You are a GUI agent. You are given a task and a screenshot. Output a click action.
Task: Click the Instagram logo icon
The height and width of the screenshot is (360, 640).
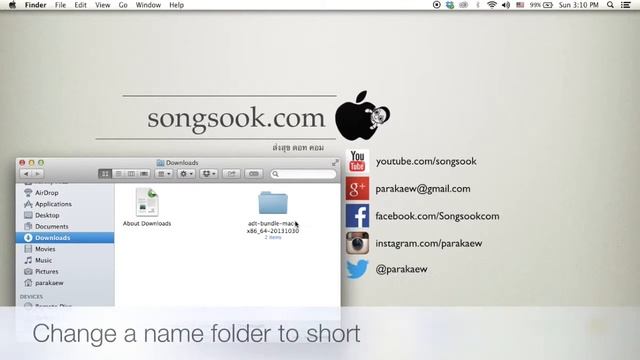tap(357, 243)
